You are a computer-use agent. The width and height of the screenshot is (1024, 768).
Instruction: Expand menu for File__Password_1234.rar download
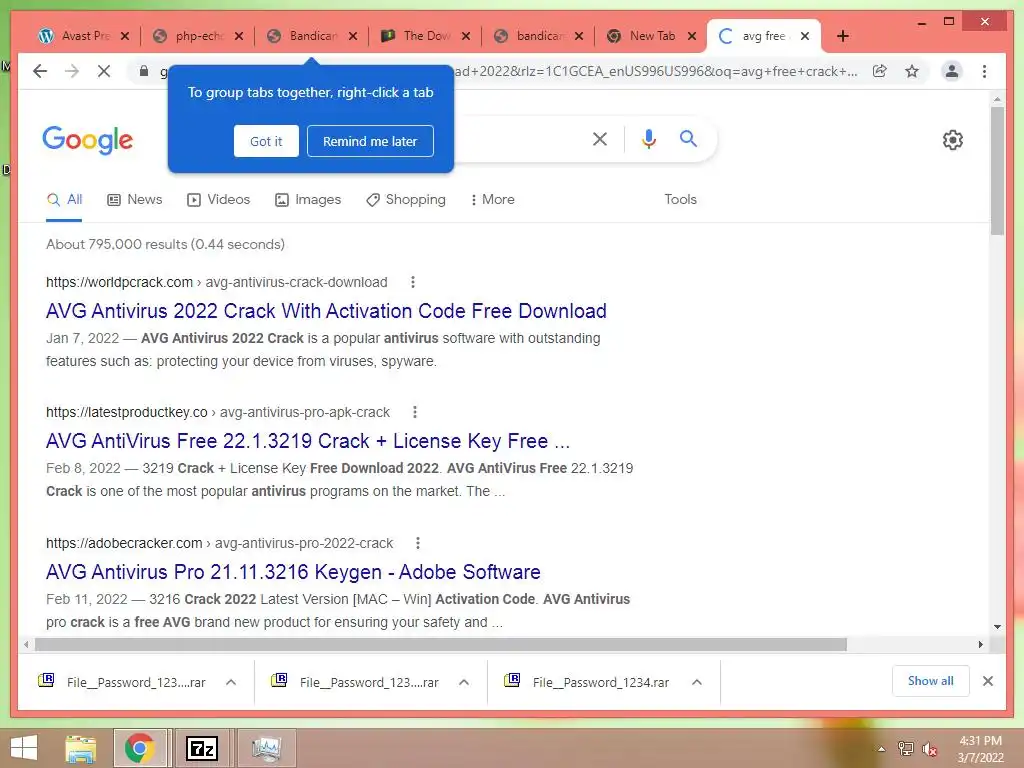point(697,682)
